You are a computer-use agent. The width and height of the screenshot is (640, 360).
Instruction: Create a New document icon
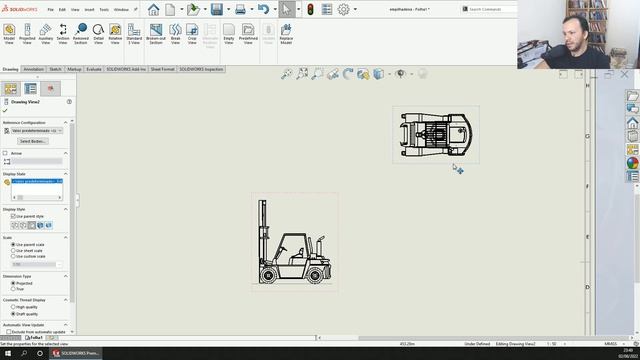pos(170,9)
